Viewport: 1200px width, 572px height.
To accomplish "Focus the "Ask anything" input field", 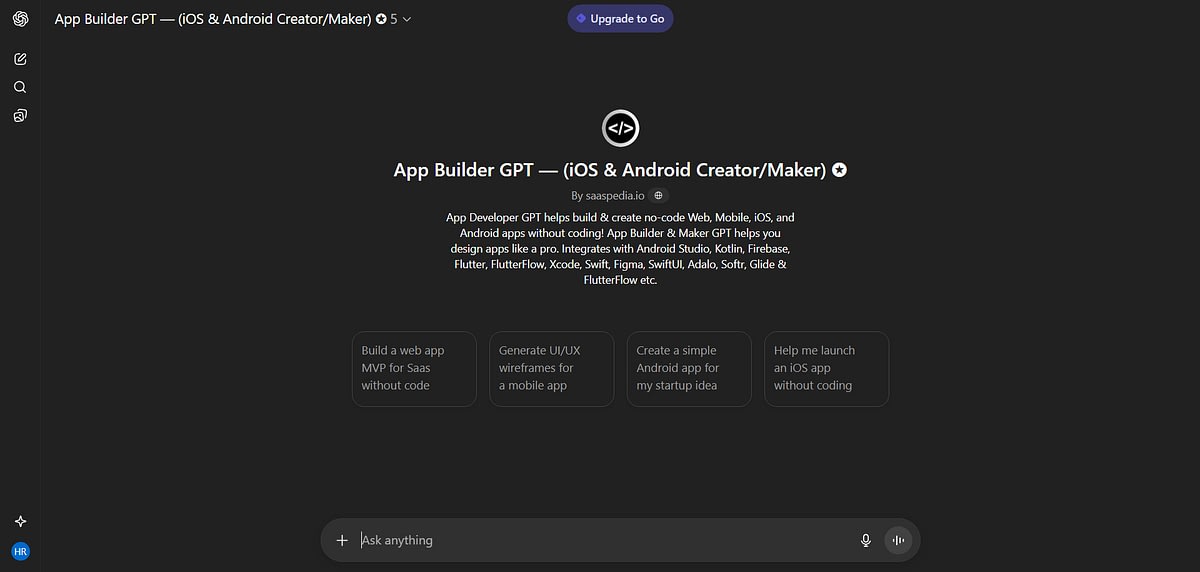I will pos(600,540).
